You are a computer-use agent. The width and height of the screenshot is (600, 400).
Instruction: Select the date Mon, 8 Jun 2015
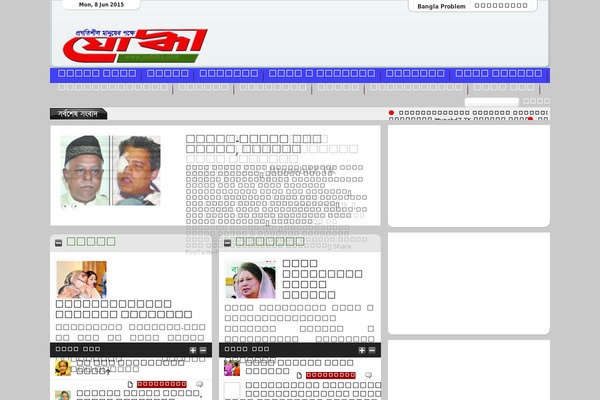(101, 5)
